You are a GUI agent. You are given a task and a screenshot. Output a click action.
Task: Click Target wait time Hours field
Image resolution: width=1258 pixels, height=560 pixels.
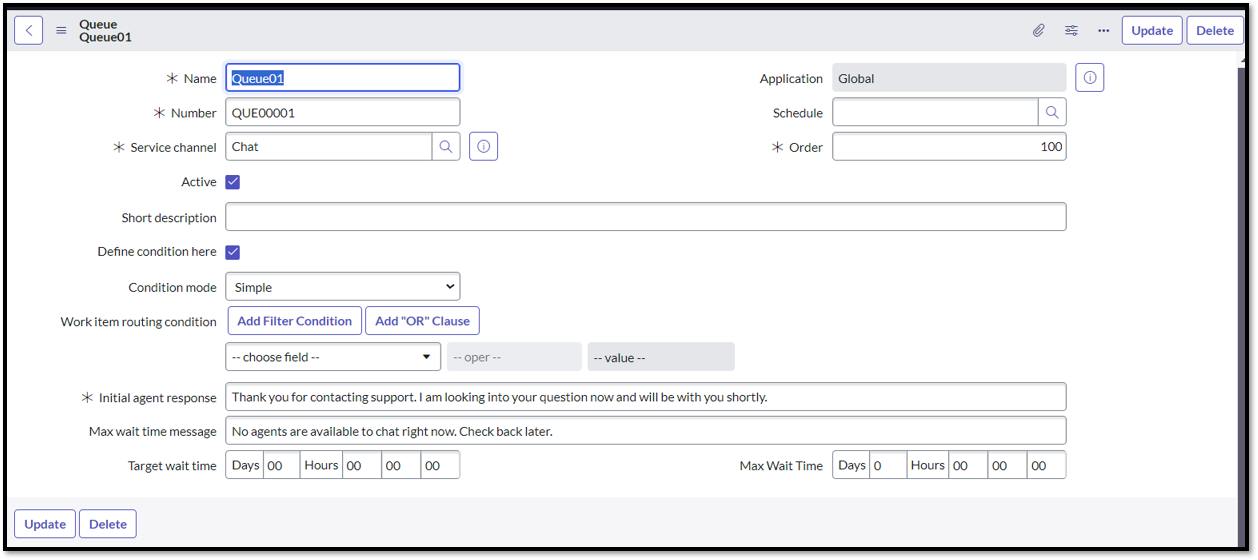(362, 465)
